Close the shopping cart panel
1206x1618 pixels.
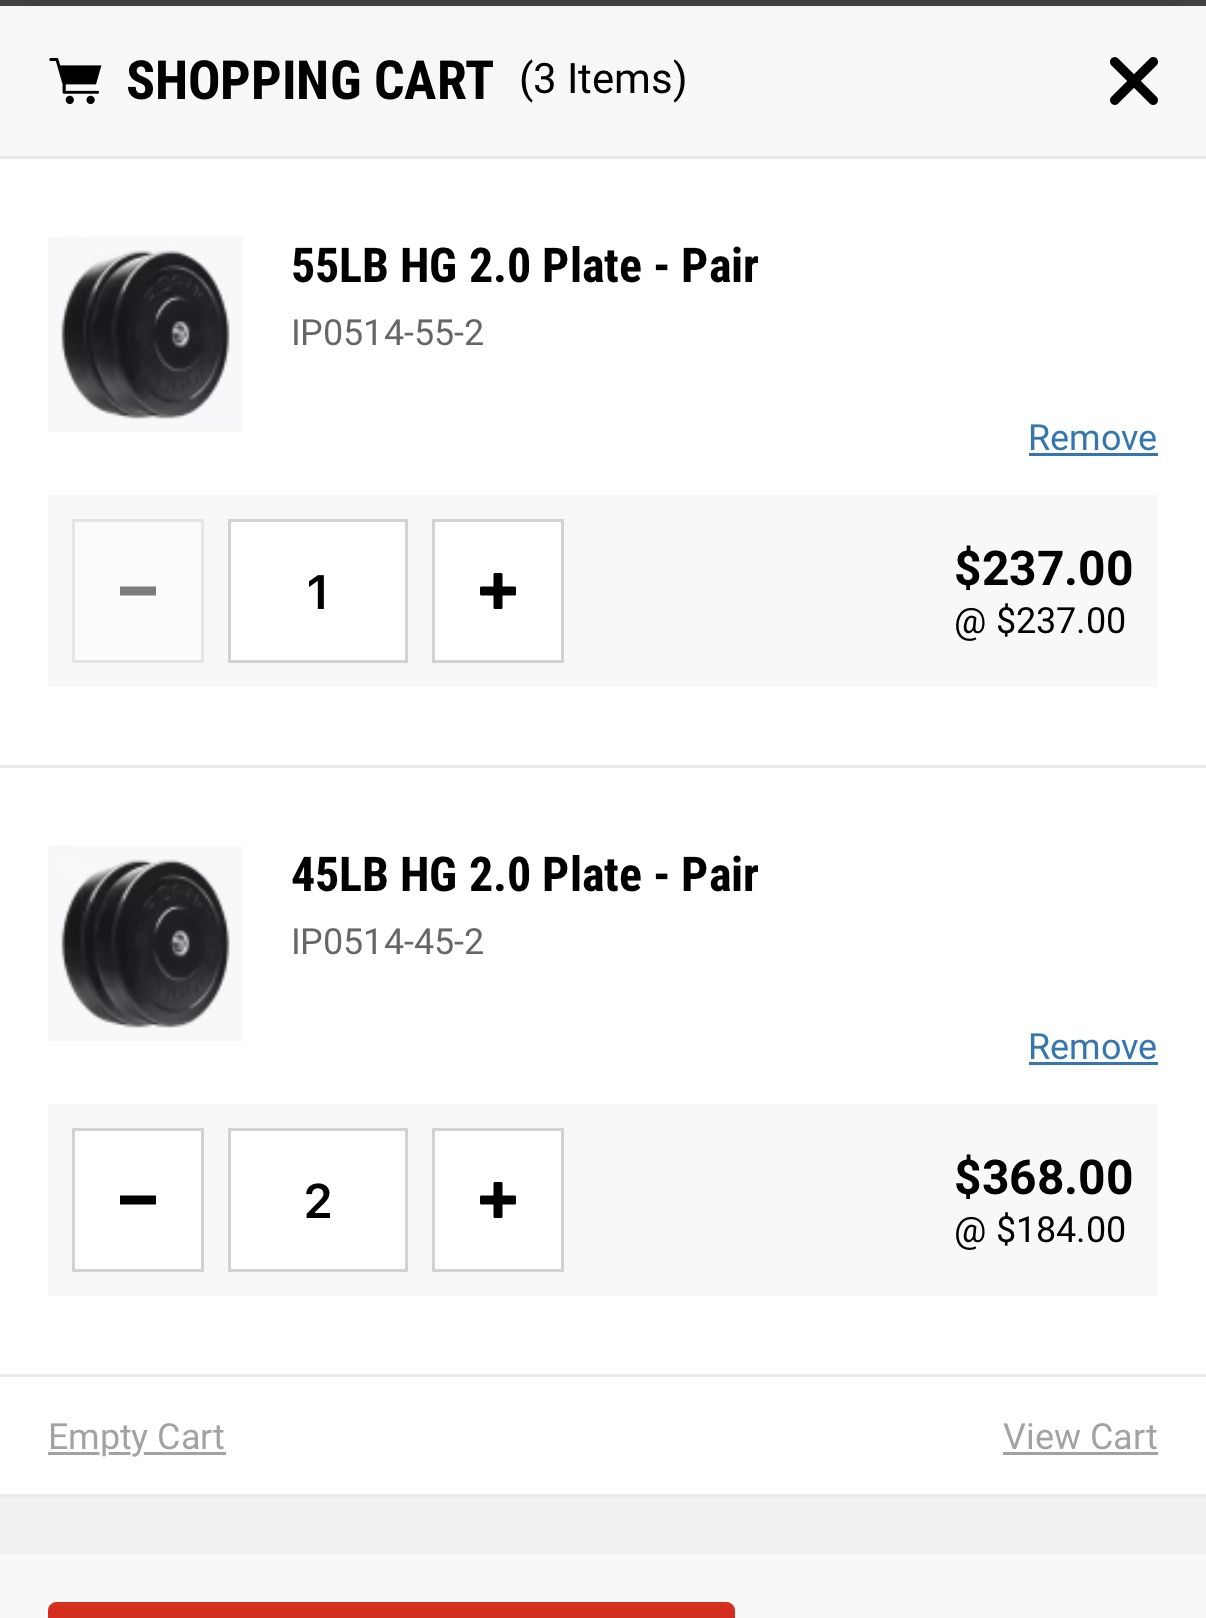click(1133, 81)
